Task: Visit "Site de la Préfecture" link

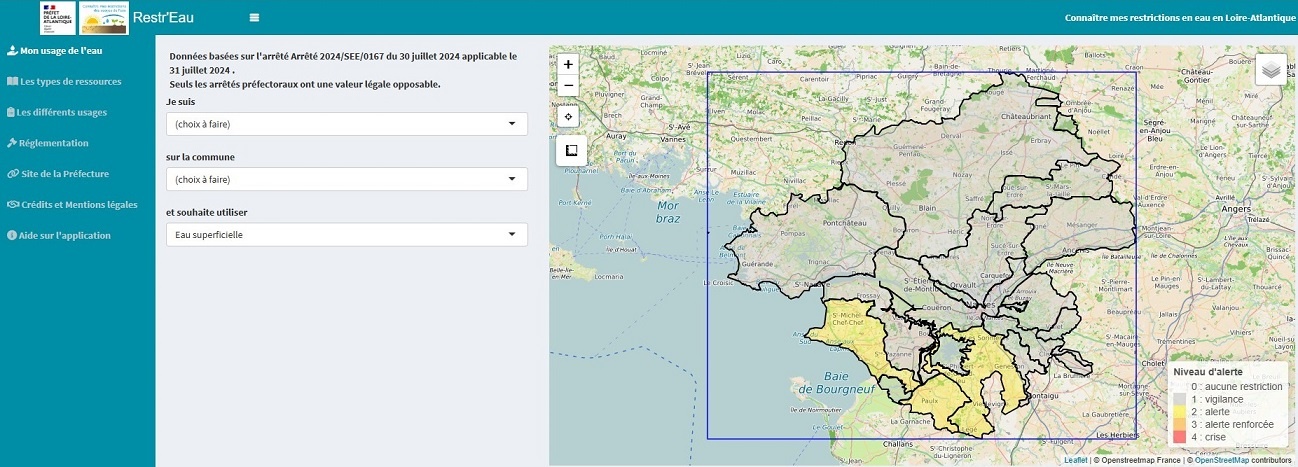Action: (x=64, y=174)
